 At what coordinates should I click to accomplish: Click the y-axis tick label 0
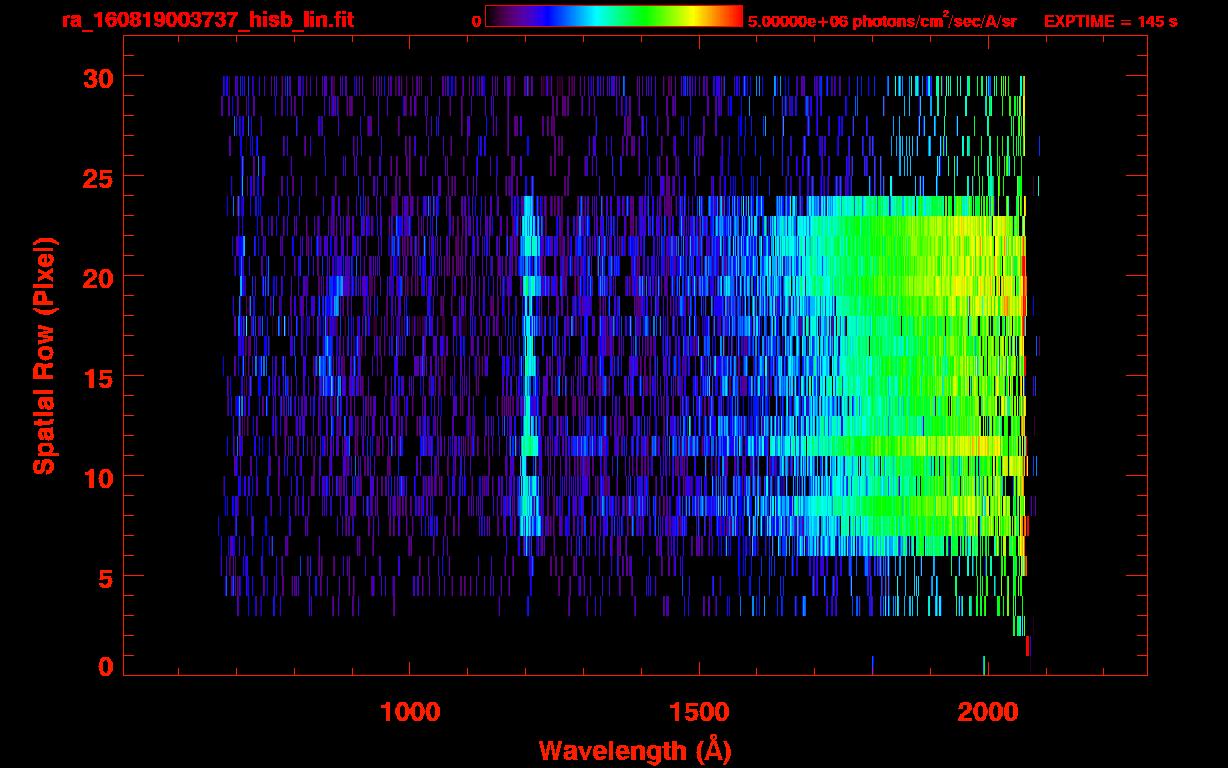click(x=104, y=667)
